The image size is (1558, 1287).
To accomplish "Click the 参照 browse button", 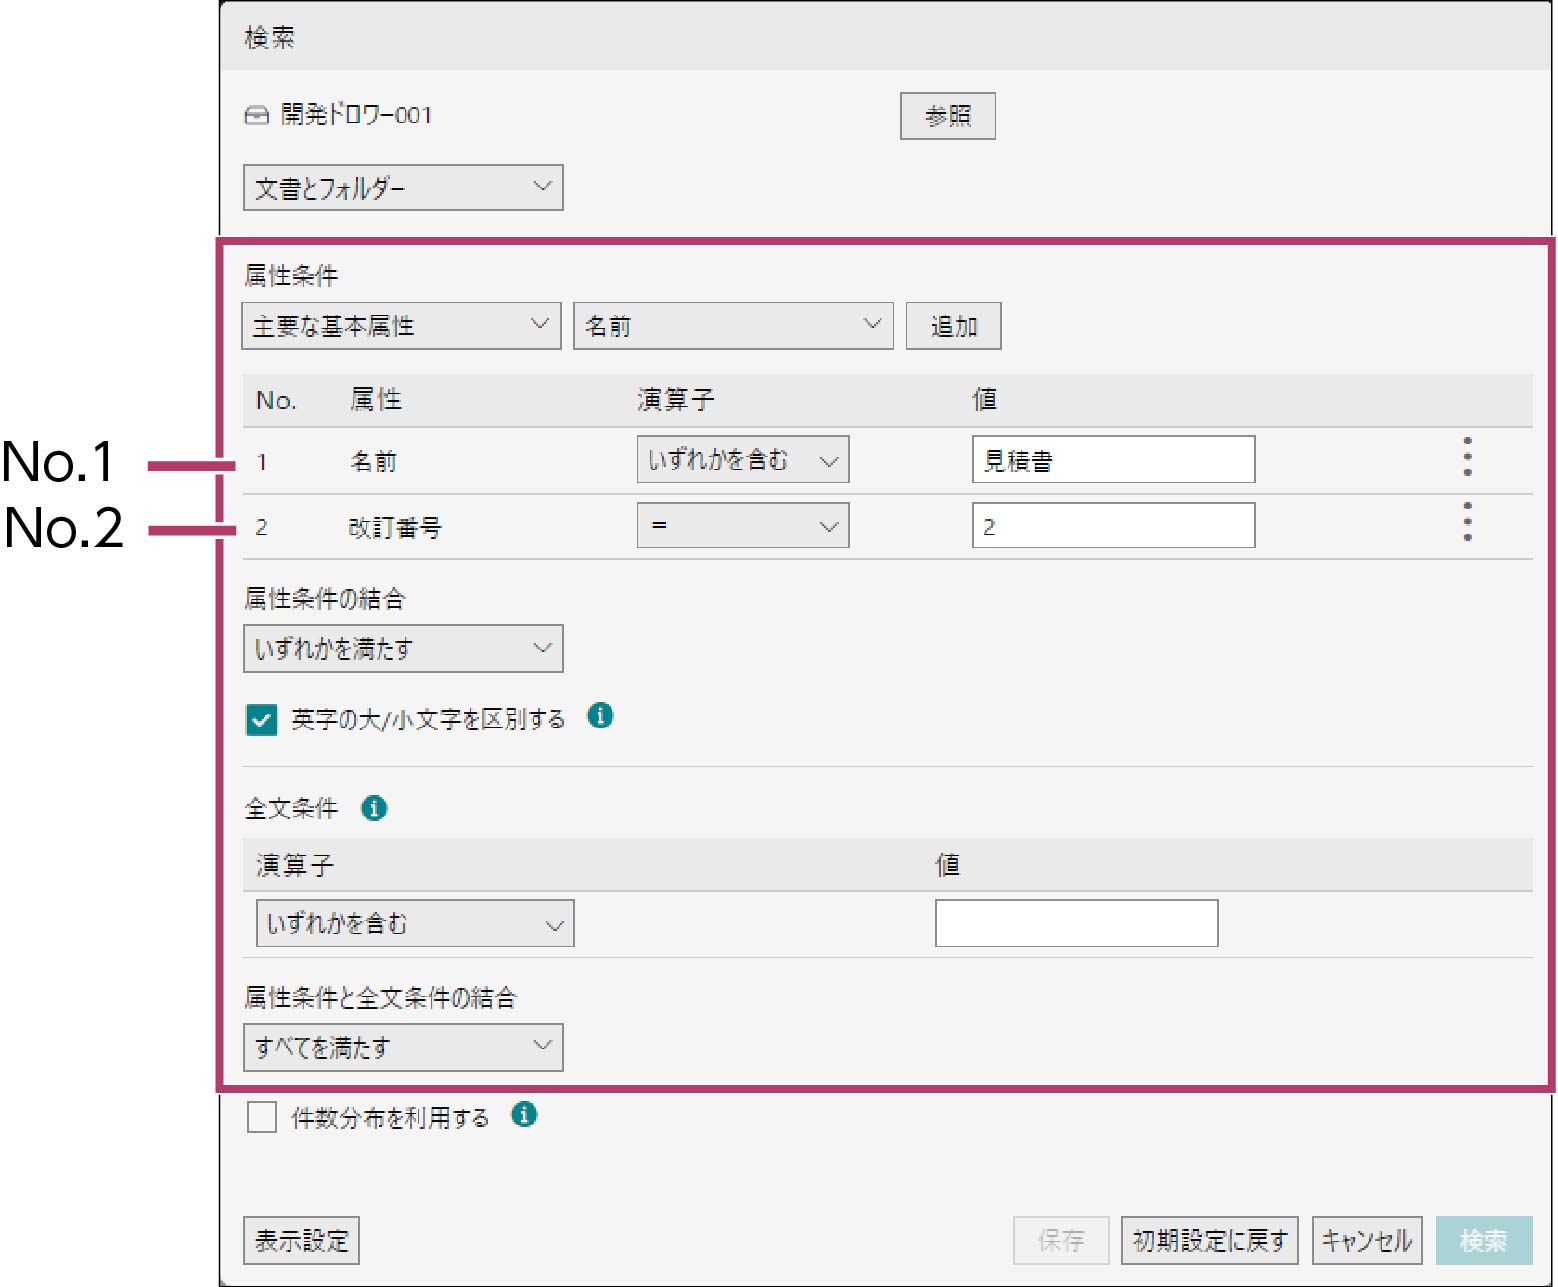I will click(947, 116).
